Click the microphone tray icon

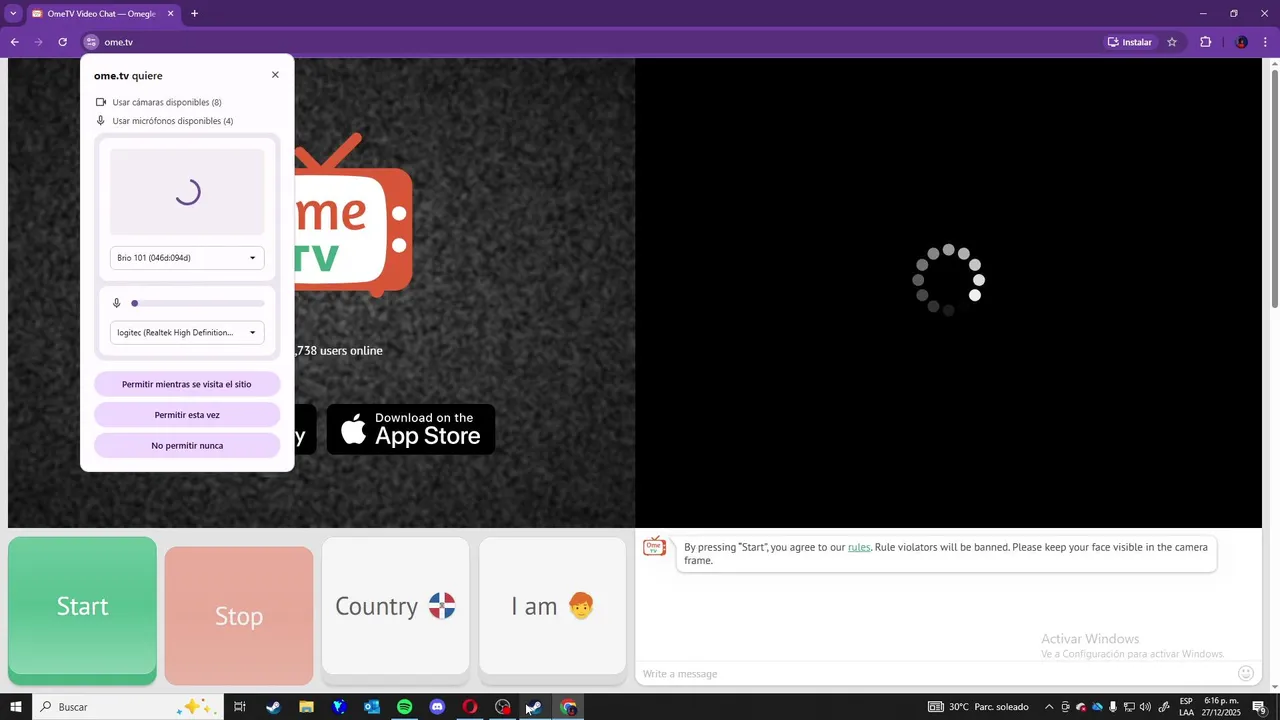pyautogui.click(x=1113, y=707)
